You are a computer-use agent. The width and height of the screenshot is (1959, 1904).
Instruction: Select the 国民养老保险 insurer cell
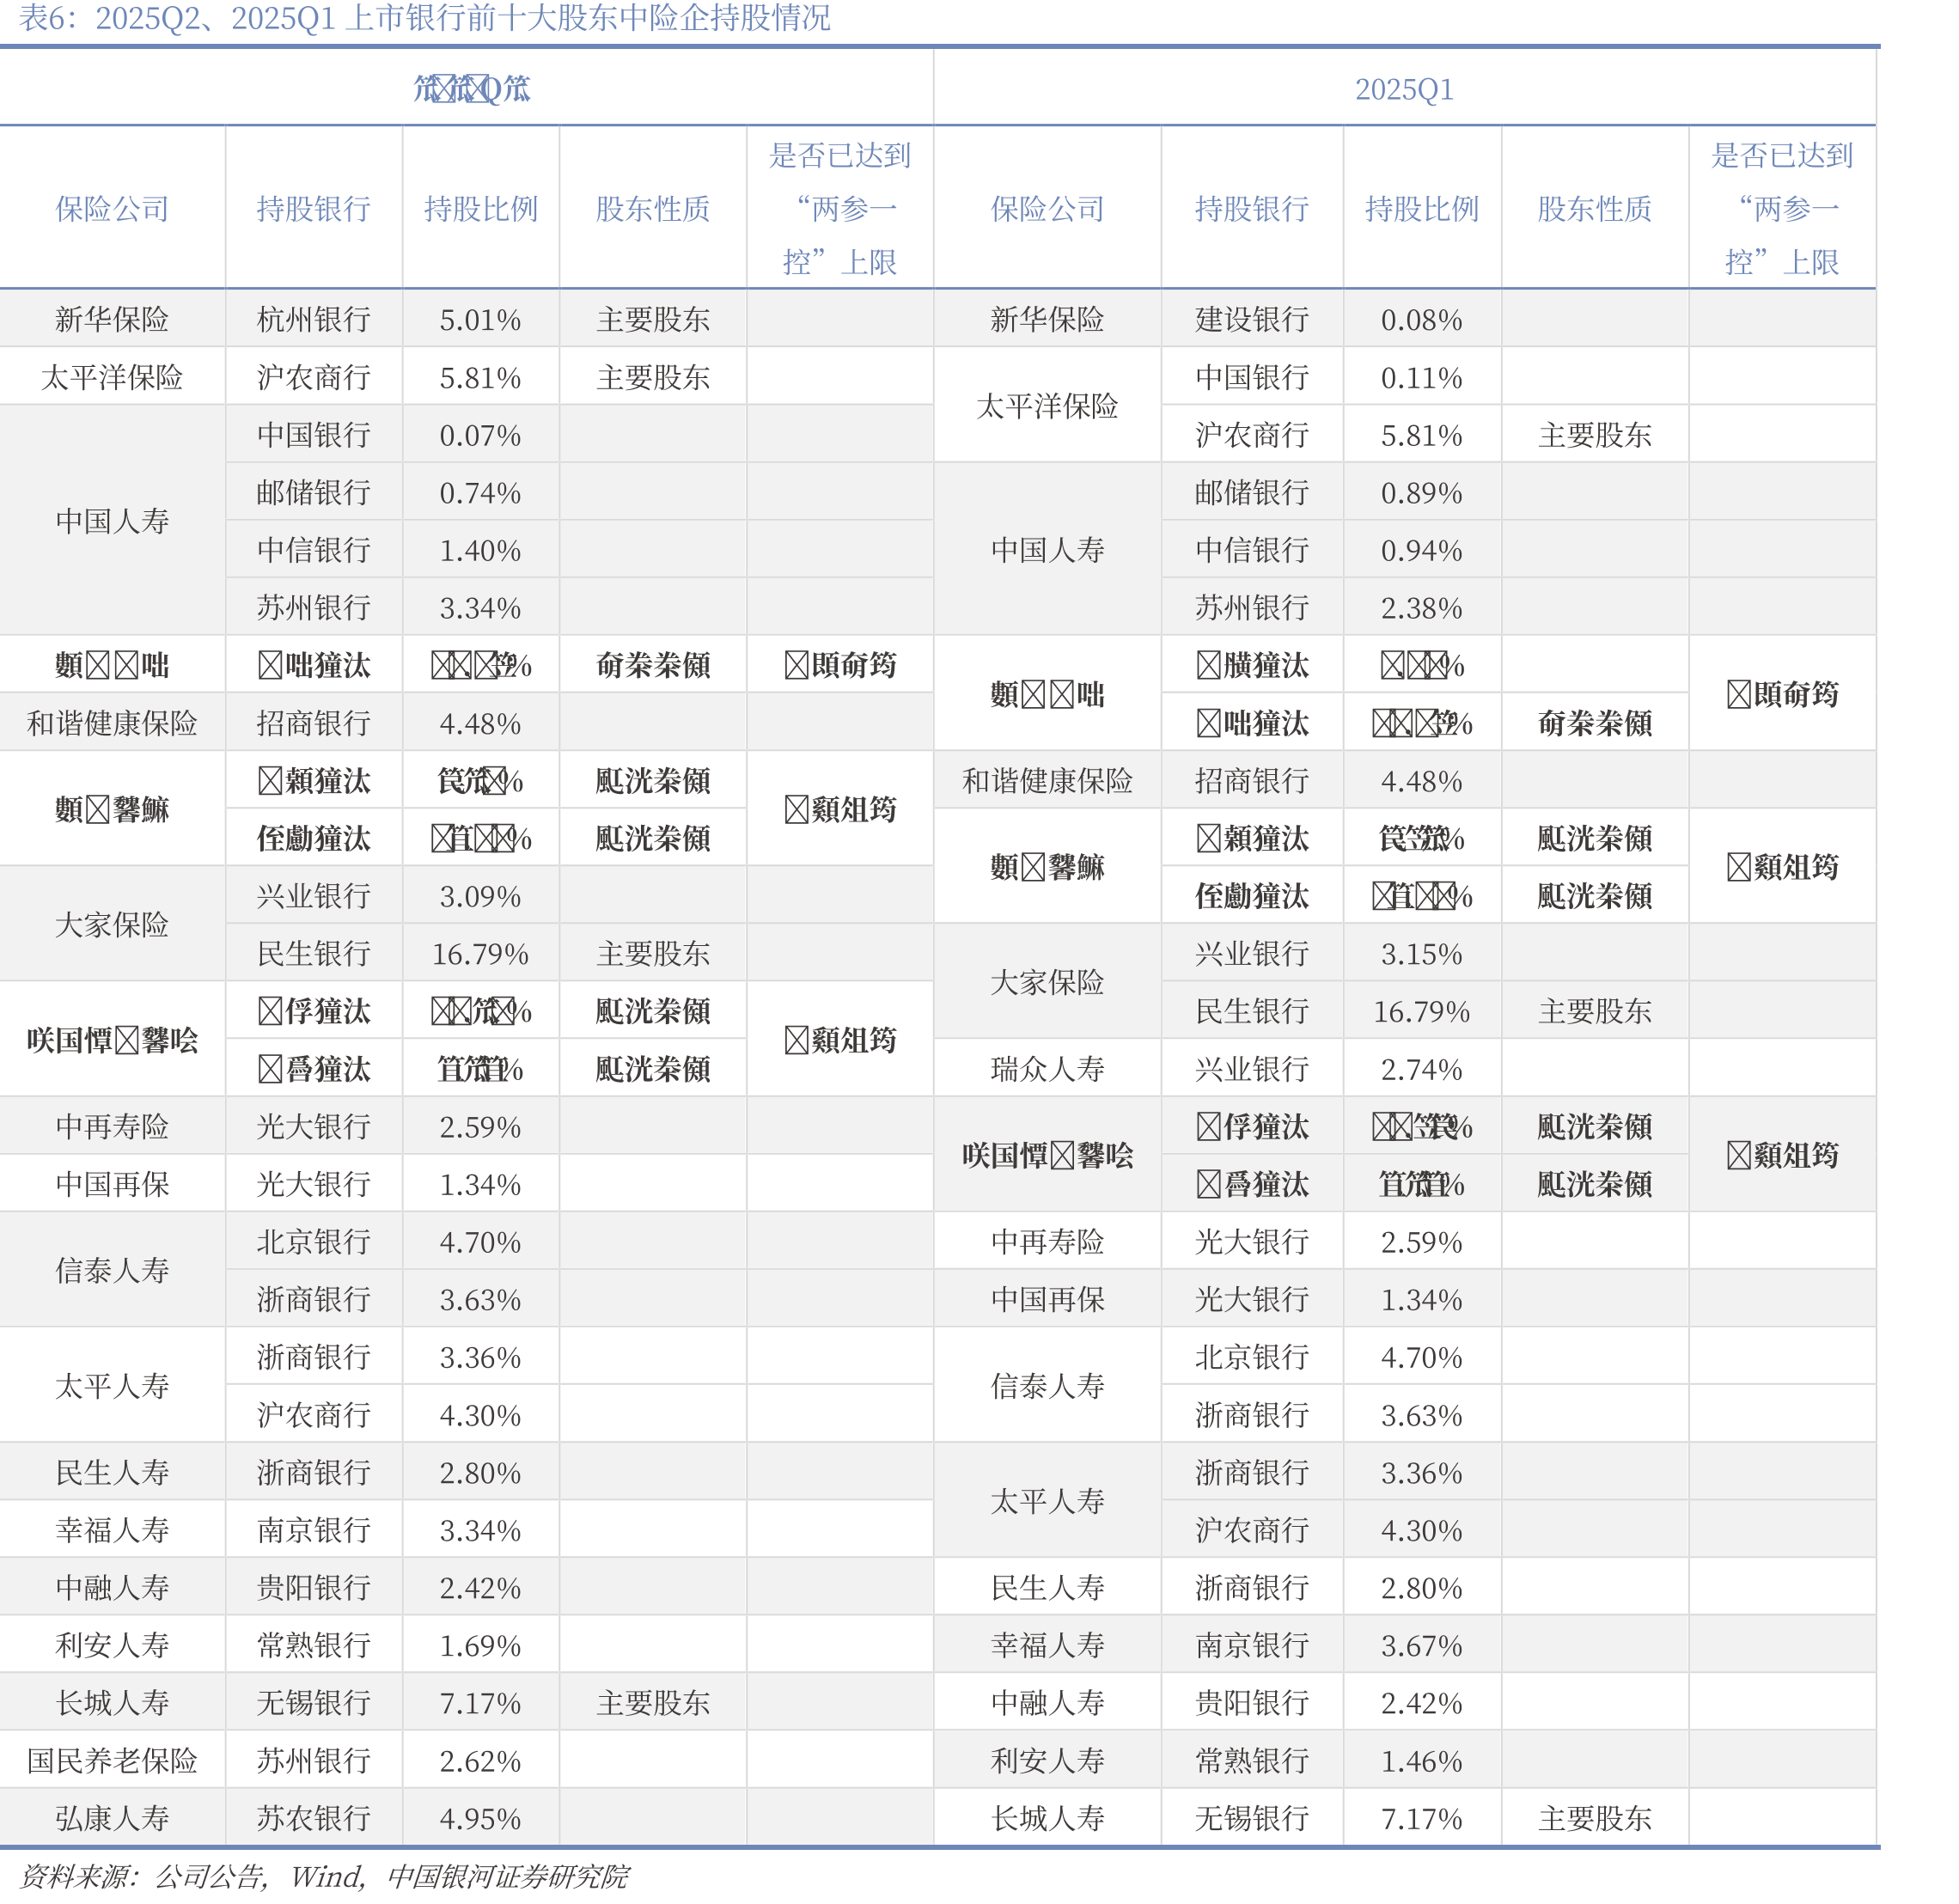point(112,1760)
